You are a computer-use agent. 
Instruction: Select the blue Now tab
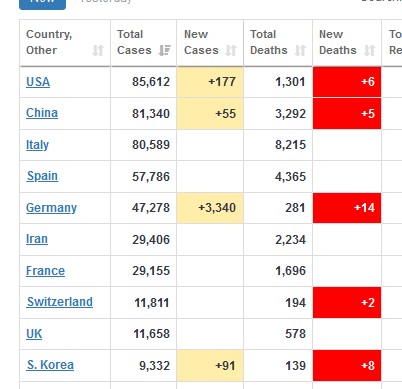pyautogui.click(x=42, y=3)
